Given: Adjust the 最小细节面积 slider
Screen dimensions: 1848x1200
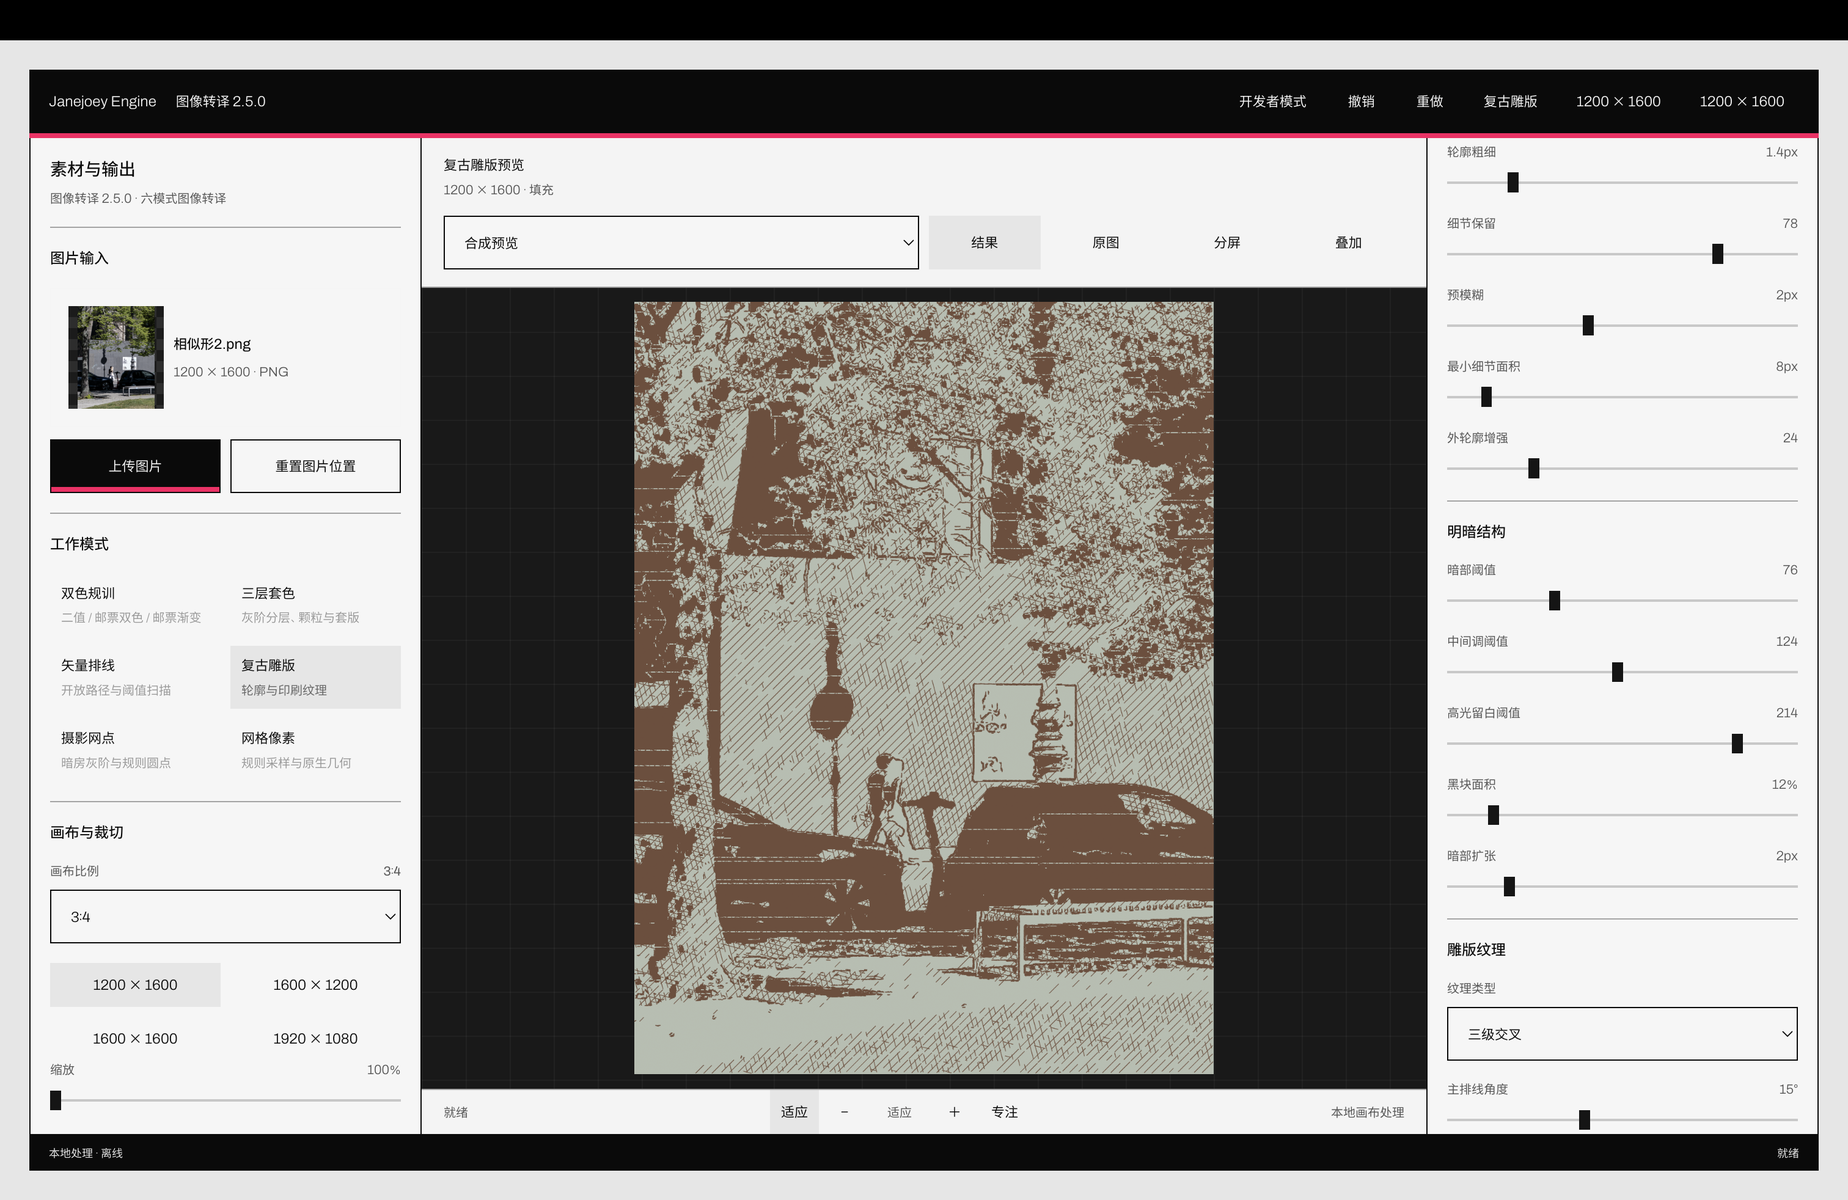Looking at the screenshot, I should tap(1622, 397).
